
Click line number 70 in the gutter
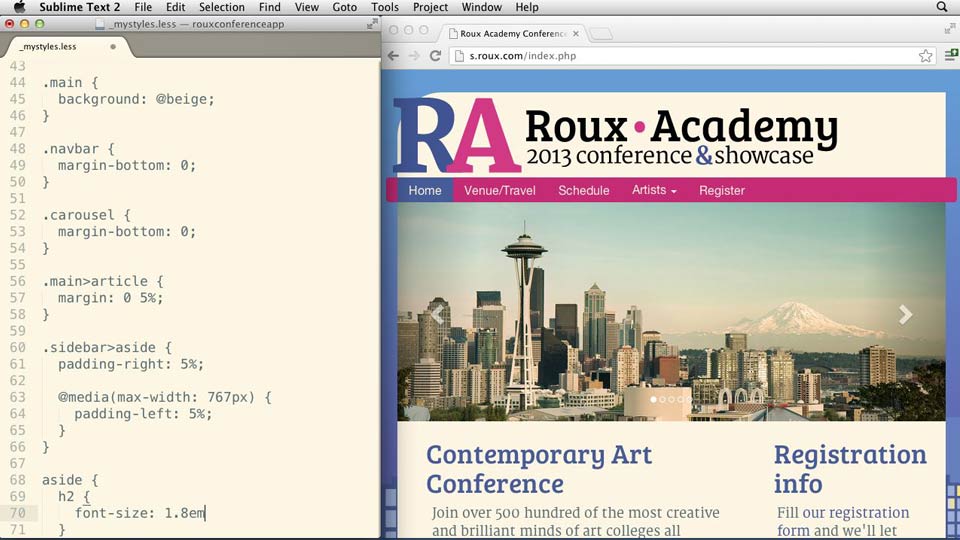pyautogui.click(x=17, y=513)
